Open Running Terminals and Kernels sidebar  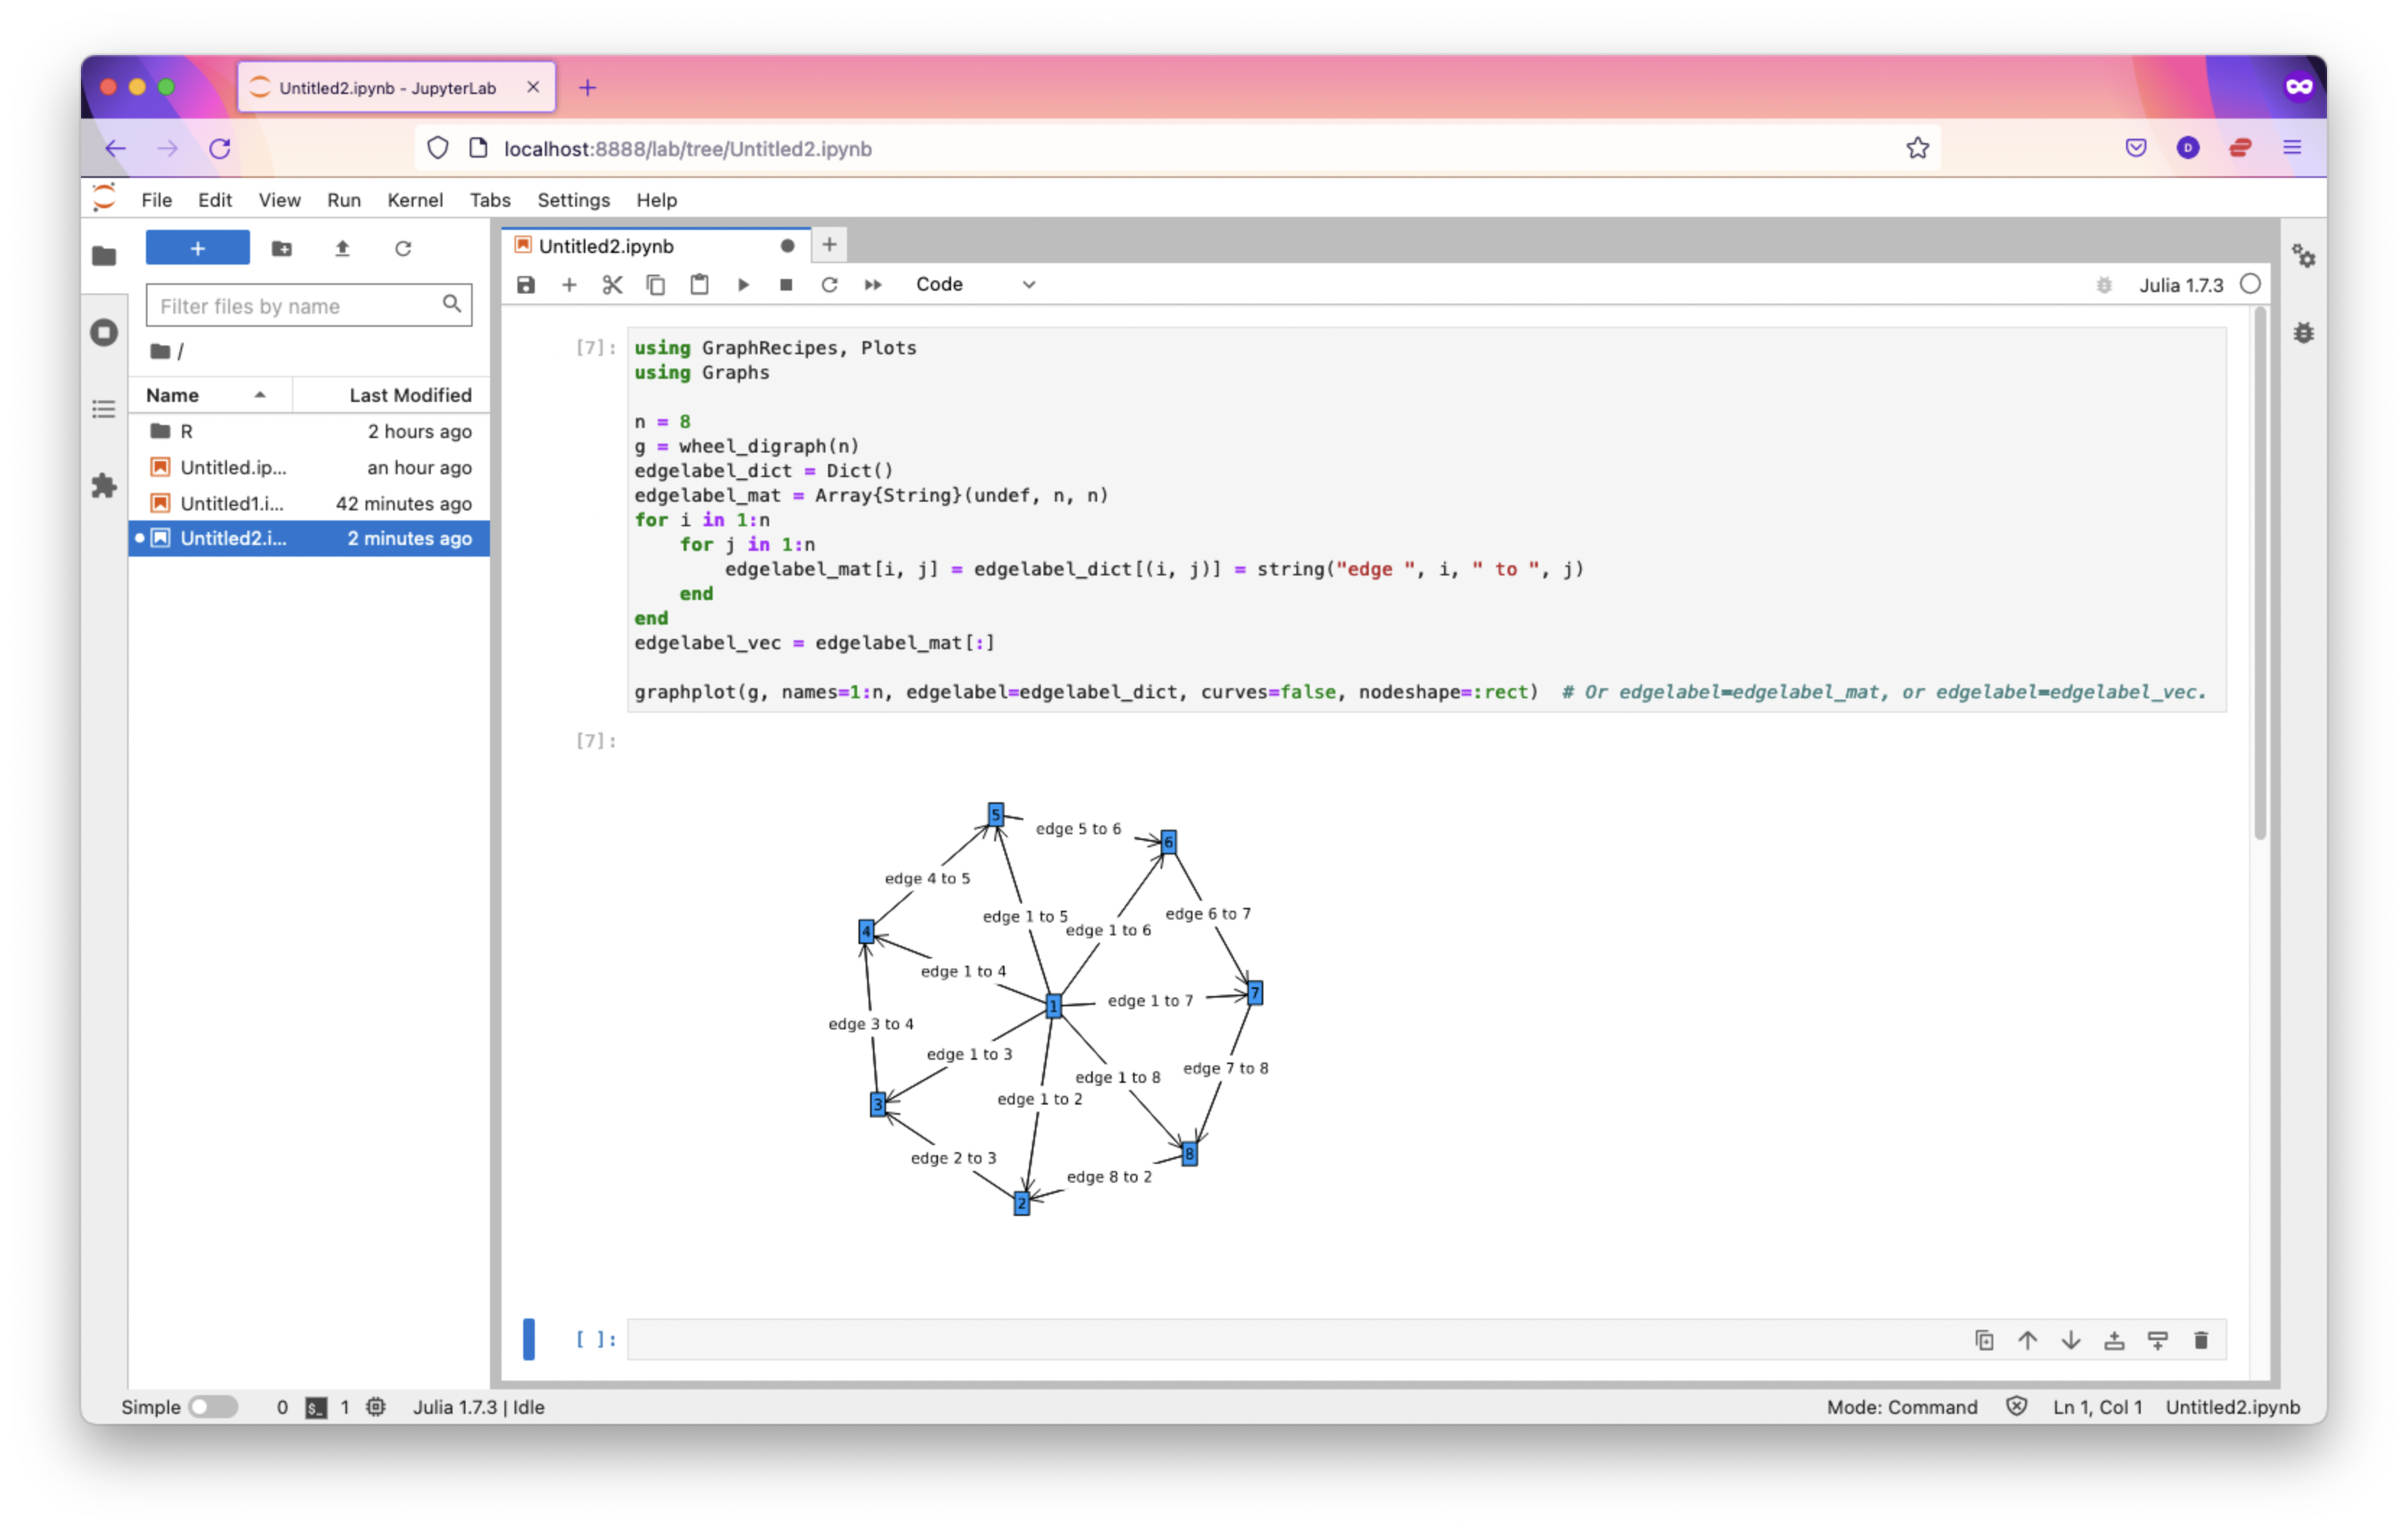(104, 332)
